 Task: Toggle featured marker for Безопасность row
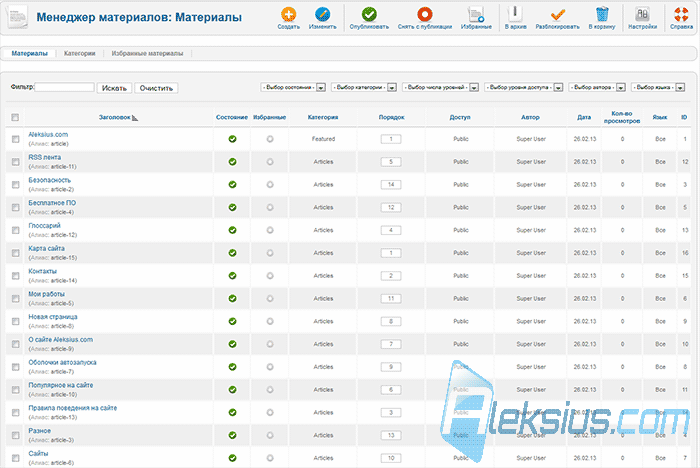(270, 184)
